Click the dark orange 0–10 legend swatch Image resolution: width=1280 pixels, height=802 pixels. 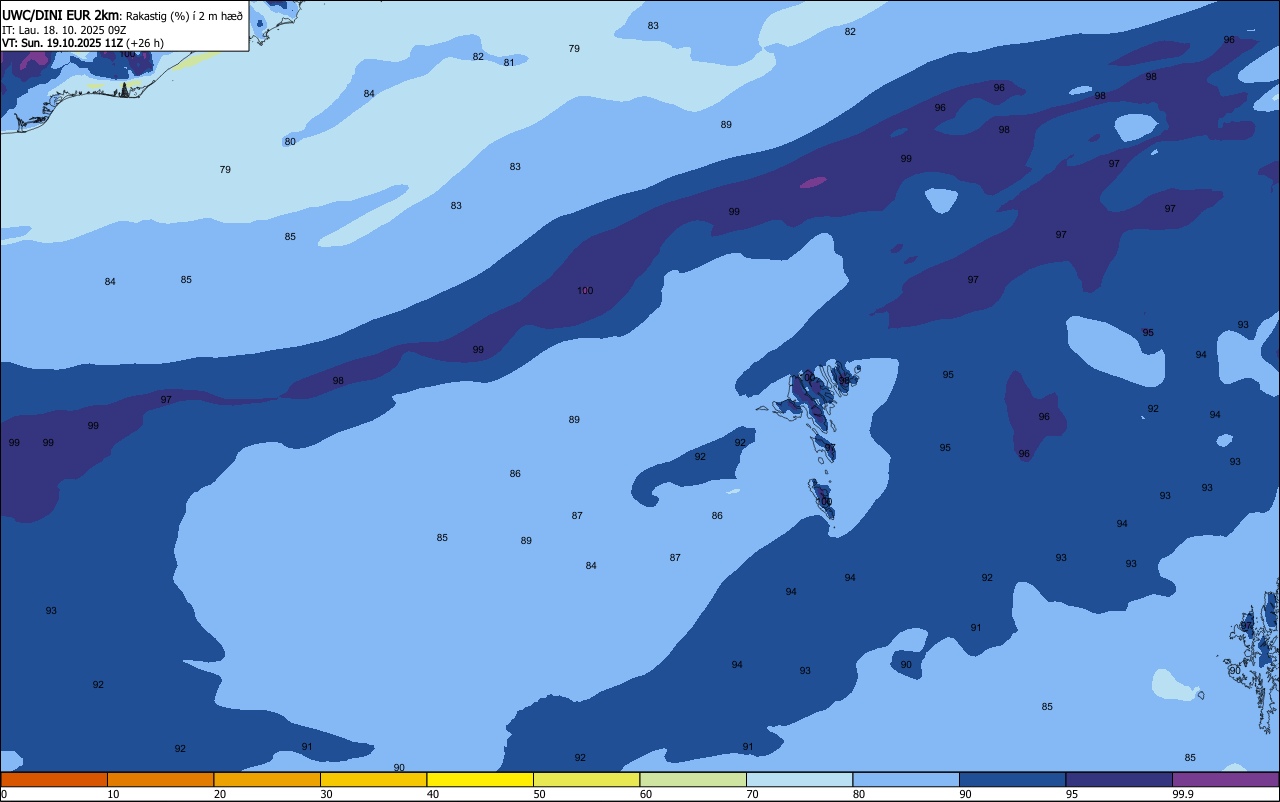coord(54,779)
